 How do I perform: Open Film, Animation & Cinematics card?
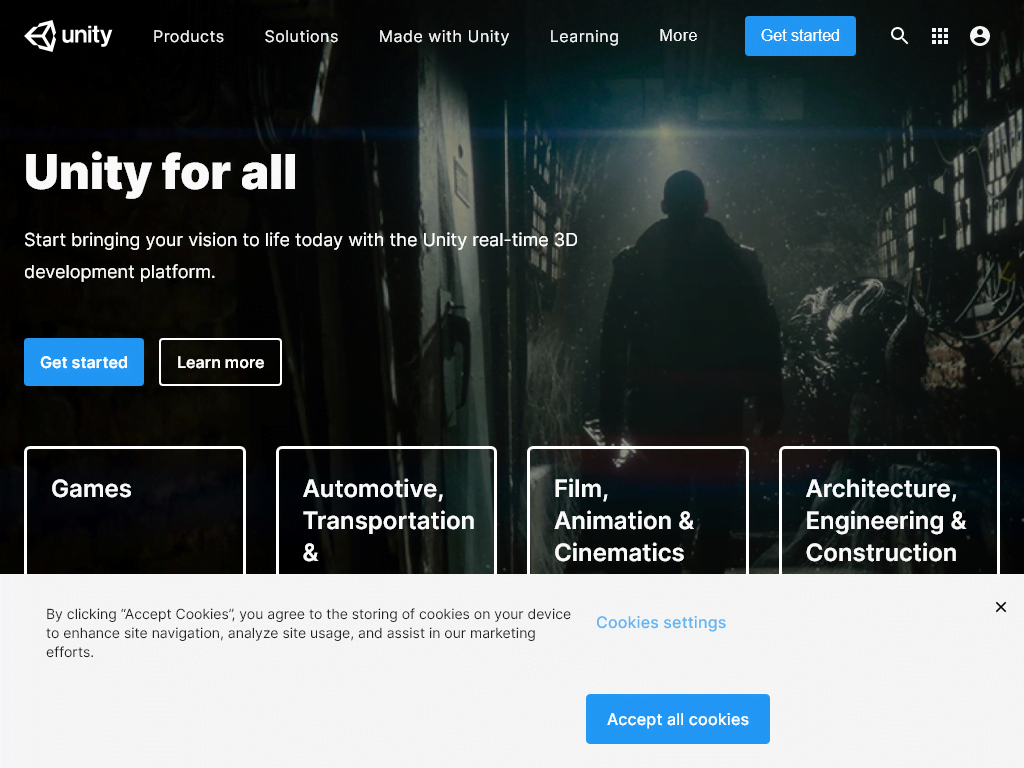click(637, 510)
